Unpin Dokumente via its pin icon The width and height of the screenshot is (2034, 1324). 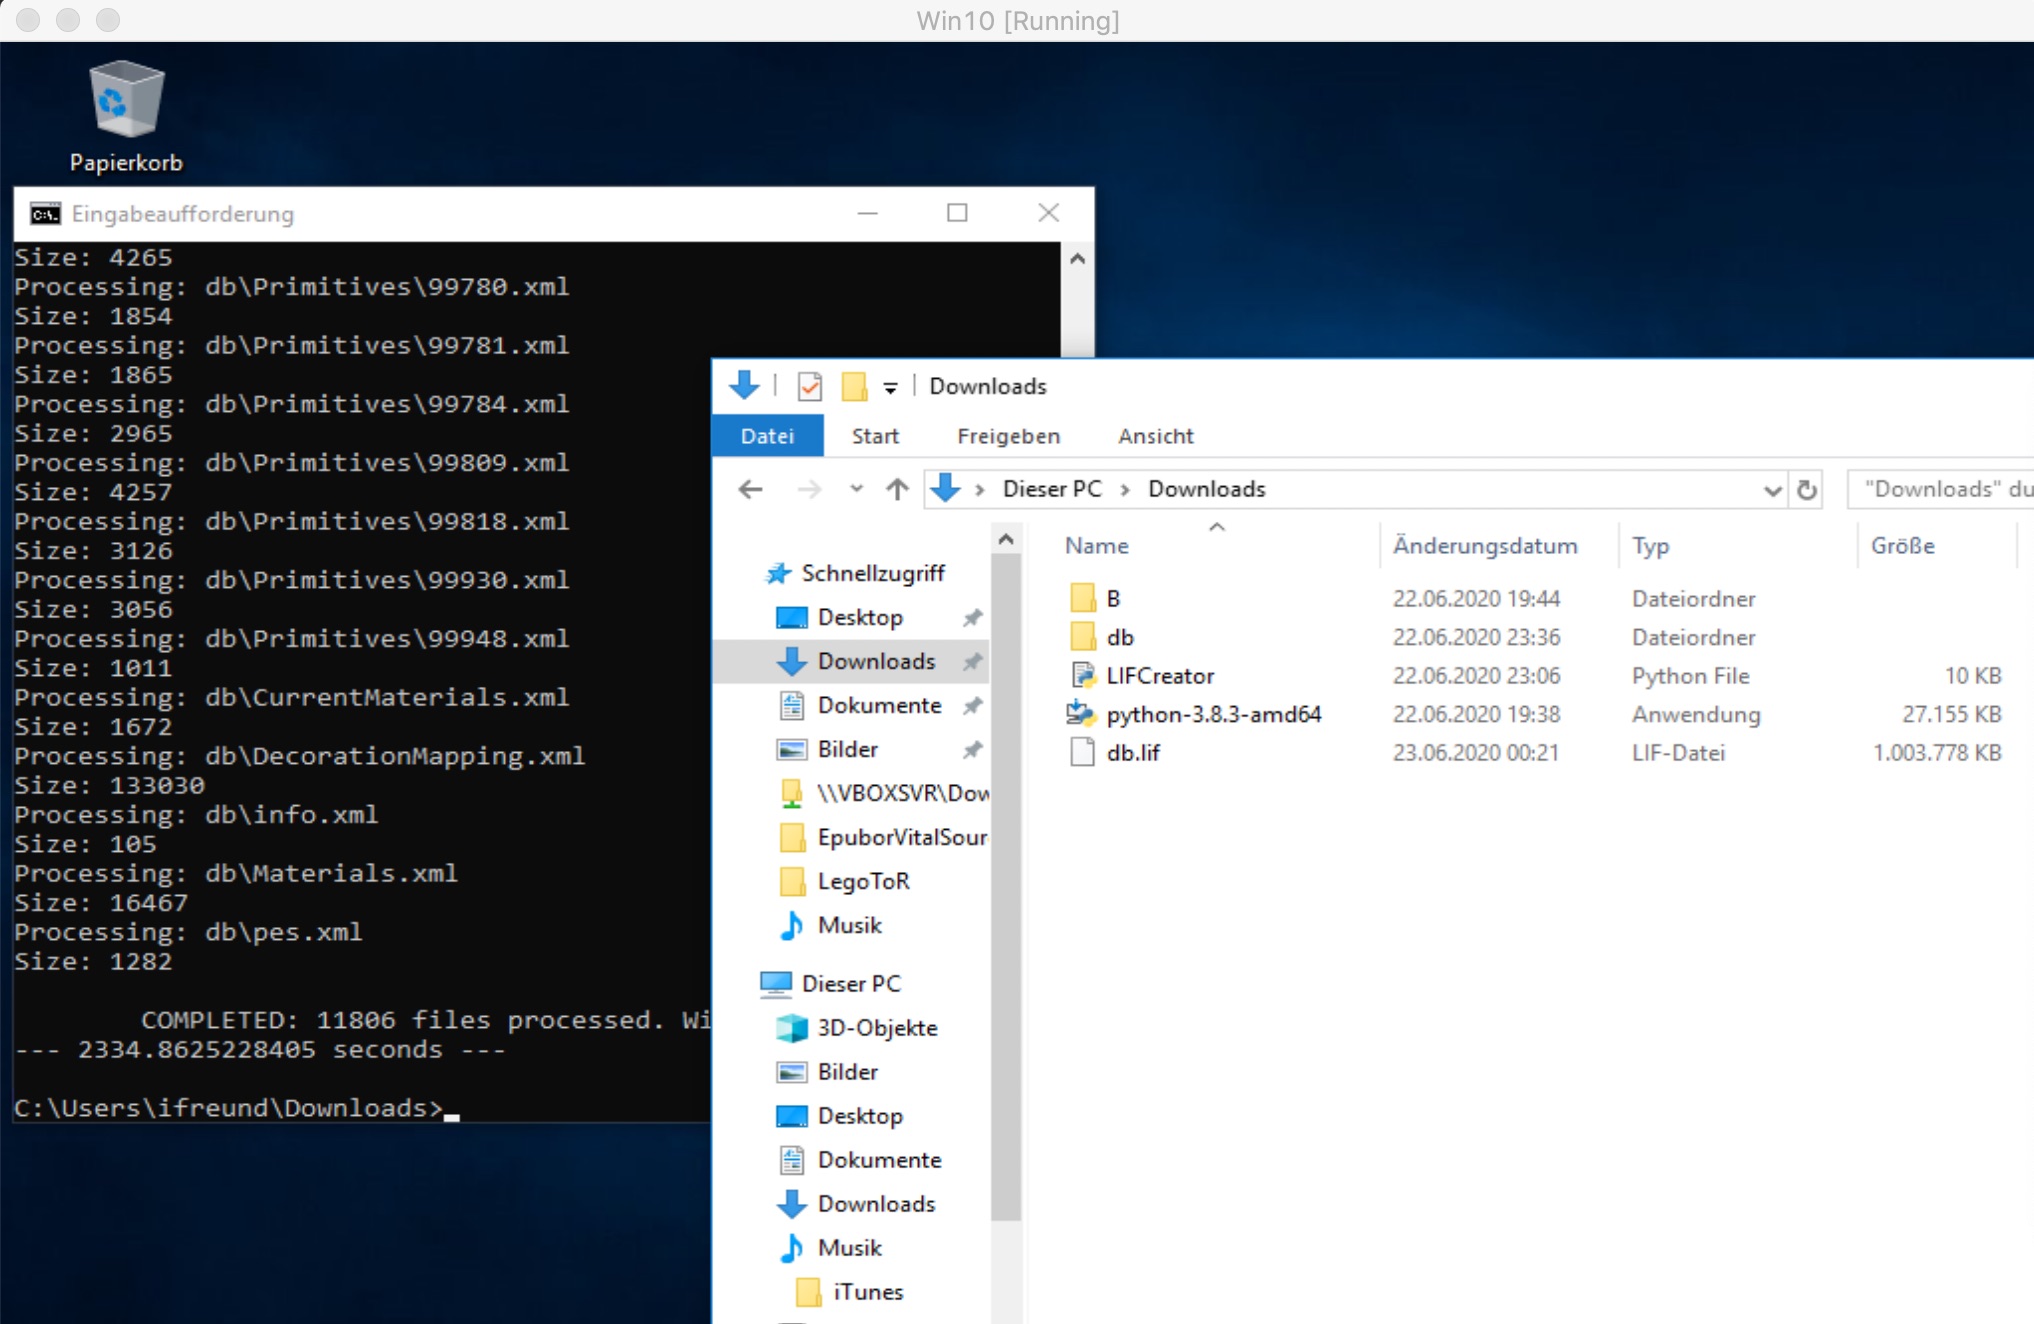coord(972,706)
